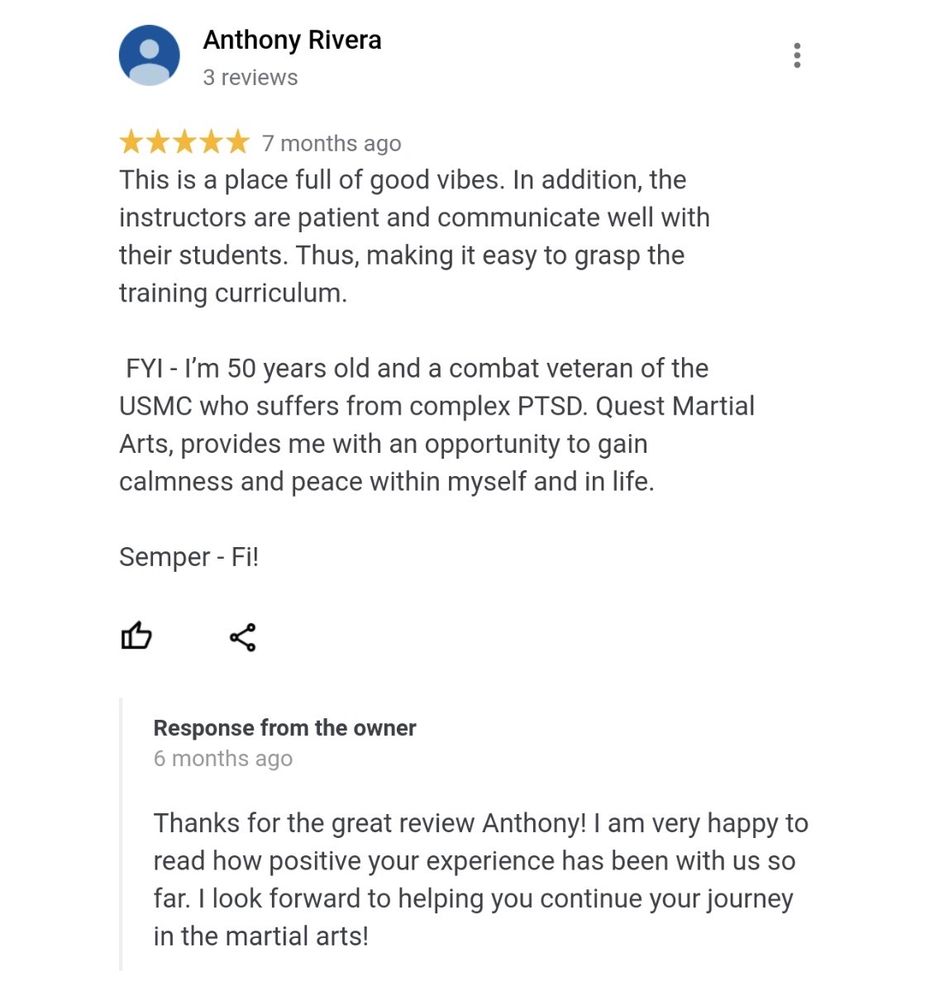This screenshot has width=930, height=1000.
Task: Open reviewer name Anthony Rivera
Action: point(292,41)
